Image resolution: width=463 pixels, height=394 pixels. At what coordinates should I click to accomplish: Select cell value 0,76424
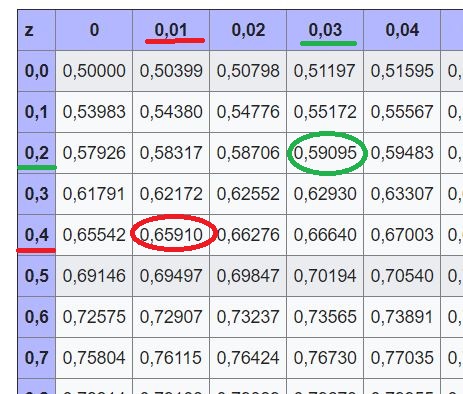click(x=248, y=358)
